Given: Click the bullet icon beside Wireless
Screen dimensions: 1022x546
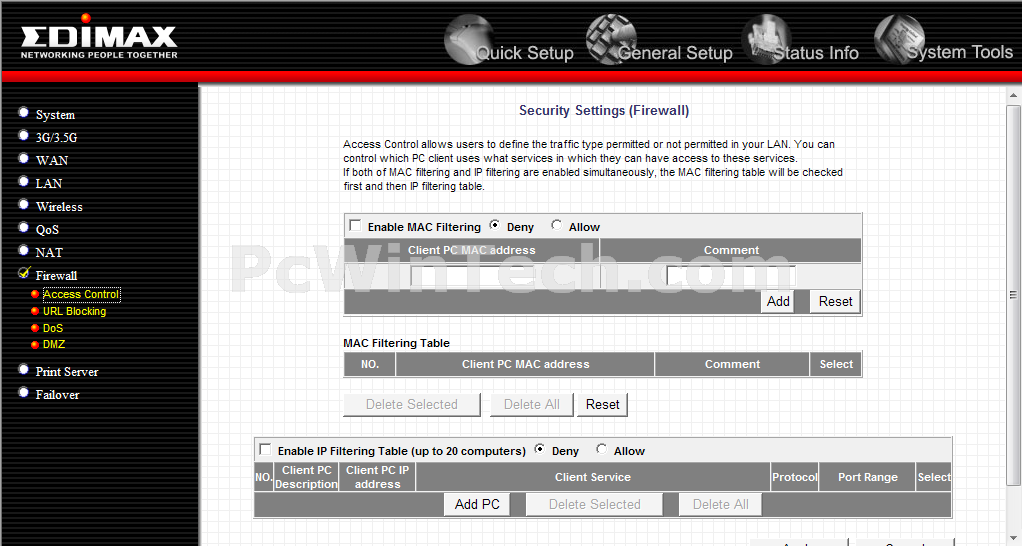Looking at the screenshot, I should pyautogui.click(x=23, y=205).
